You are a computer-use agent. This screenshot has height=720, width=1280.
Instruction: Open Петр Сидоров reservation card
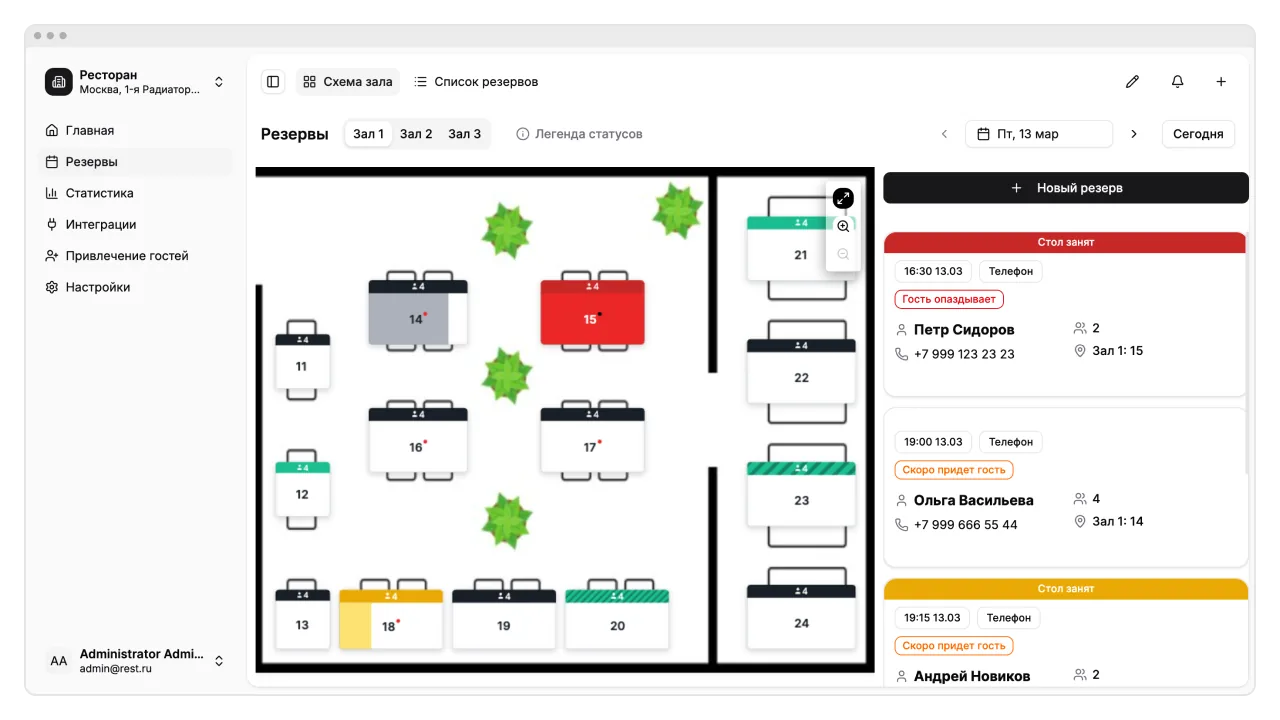point(1066,315)
